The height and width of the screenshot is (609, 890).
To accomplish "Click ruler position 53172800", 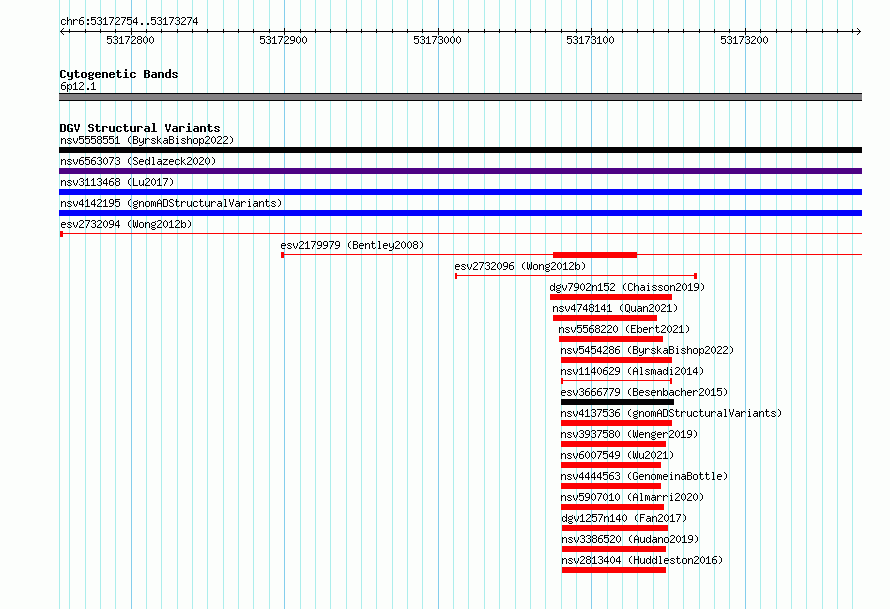I will tap(131, 40).
